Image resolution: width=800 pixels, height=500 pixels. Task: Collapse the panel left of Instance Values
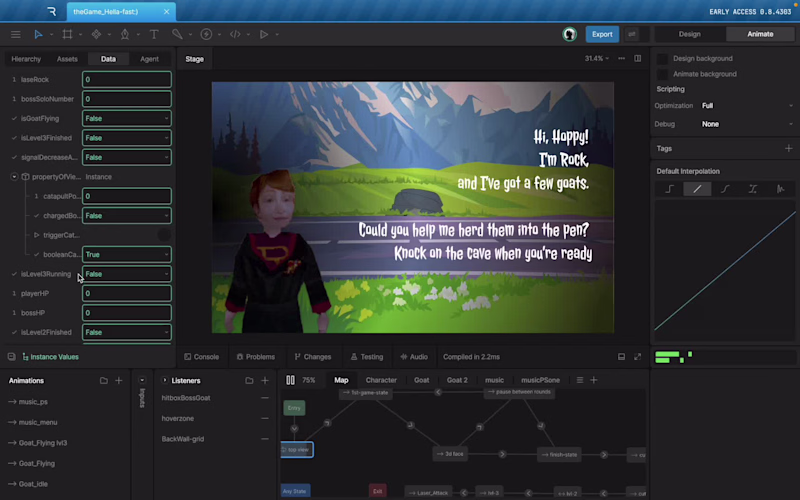click(11, 357)
